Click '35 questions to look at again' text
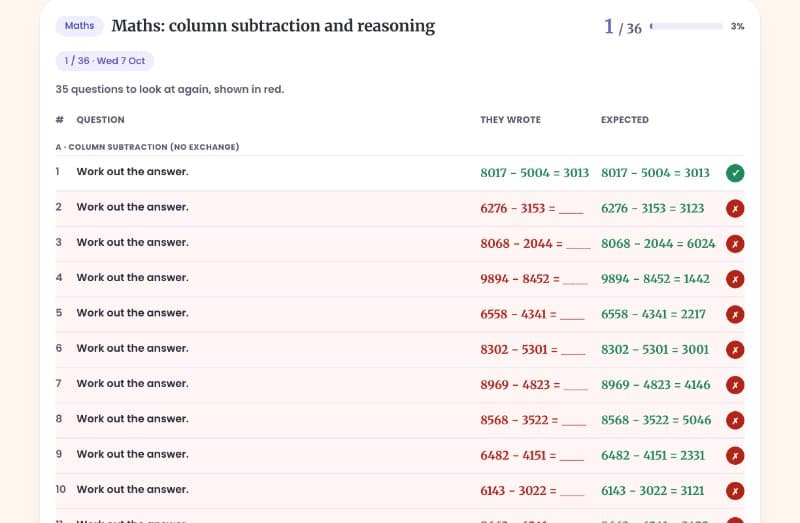 169,89
